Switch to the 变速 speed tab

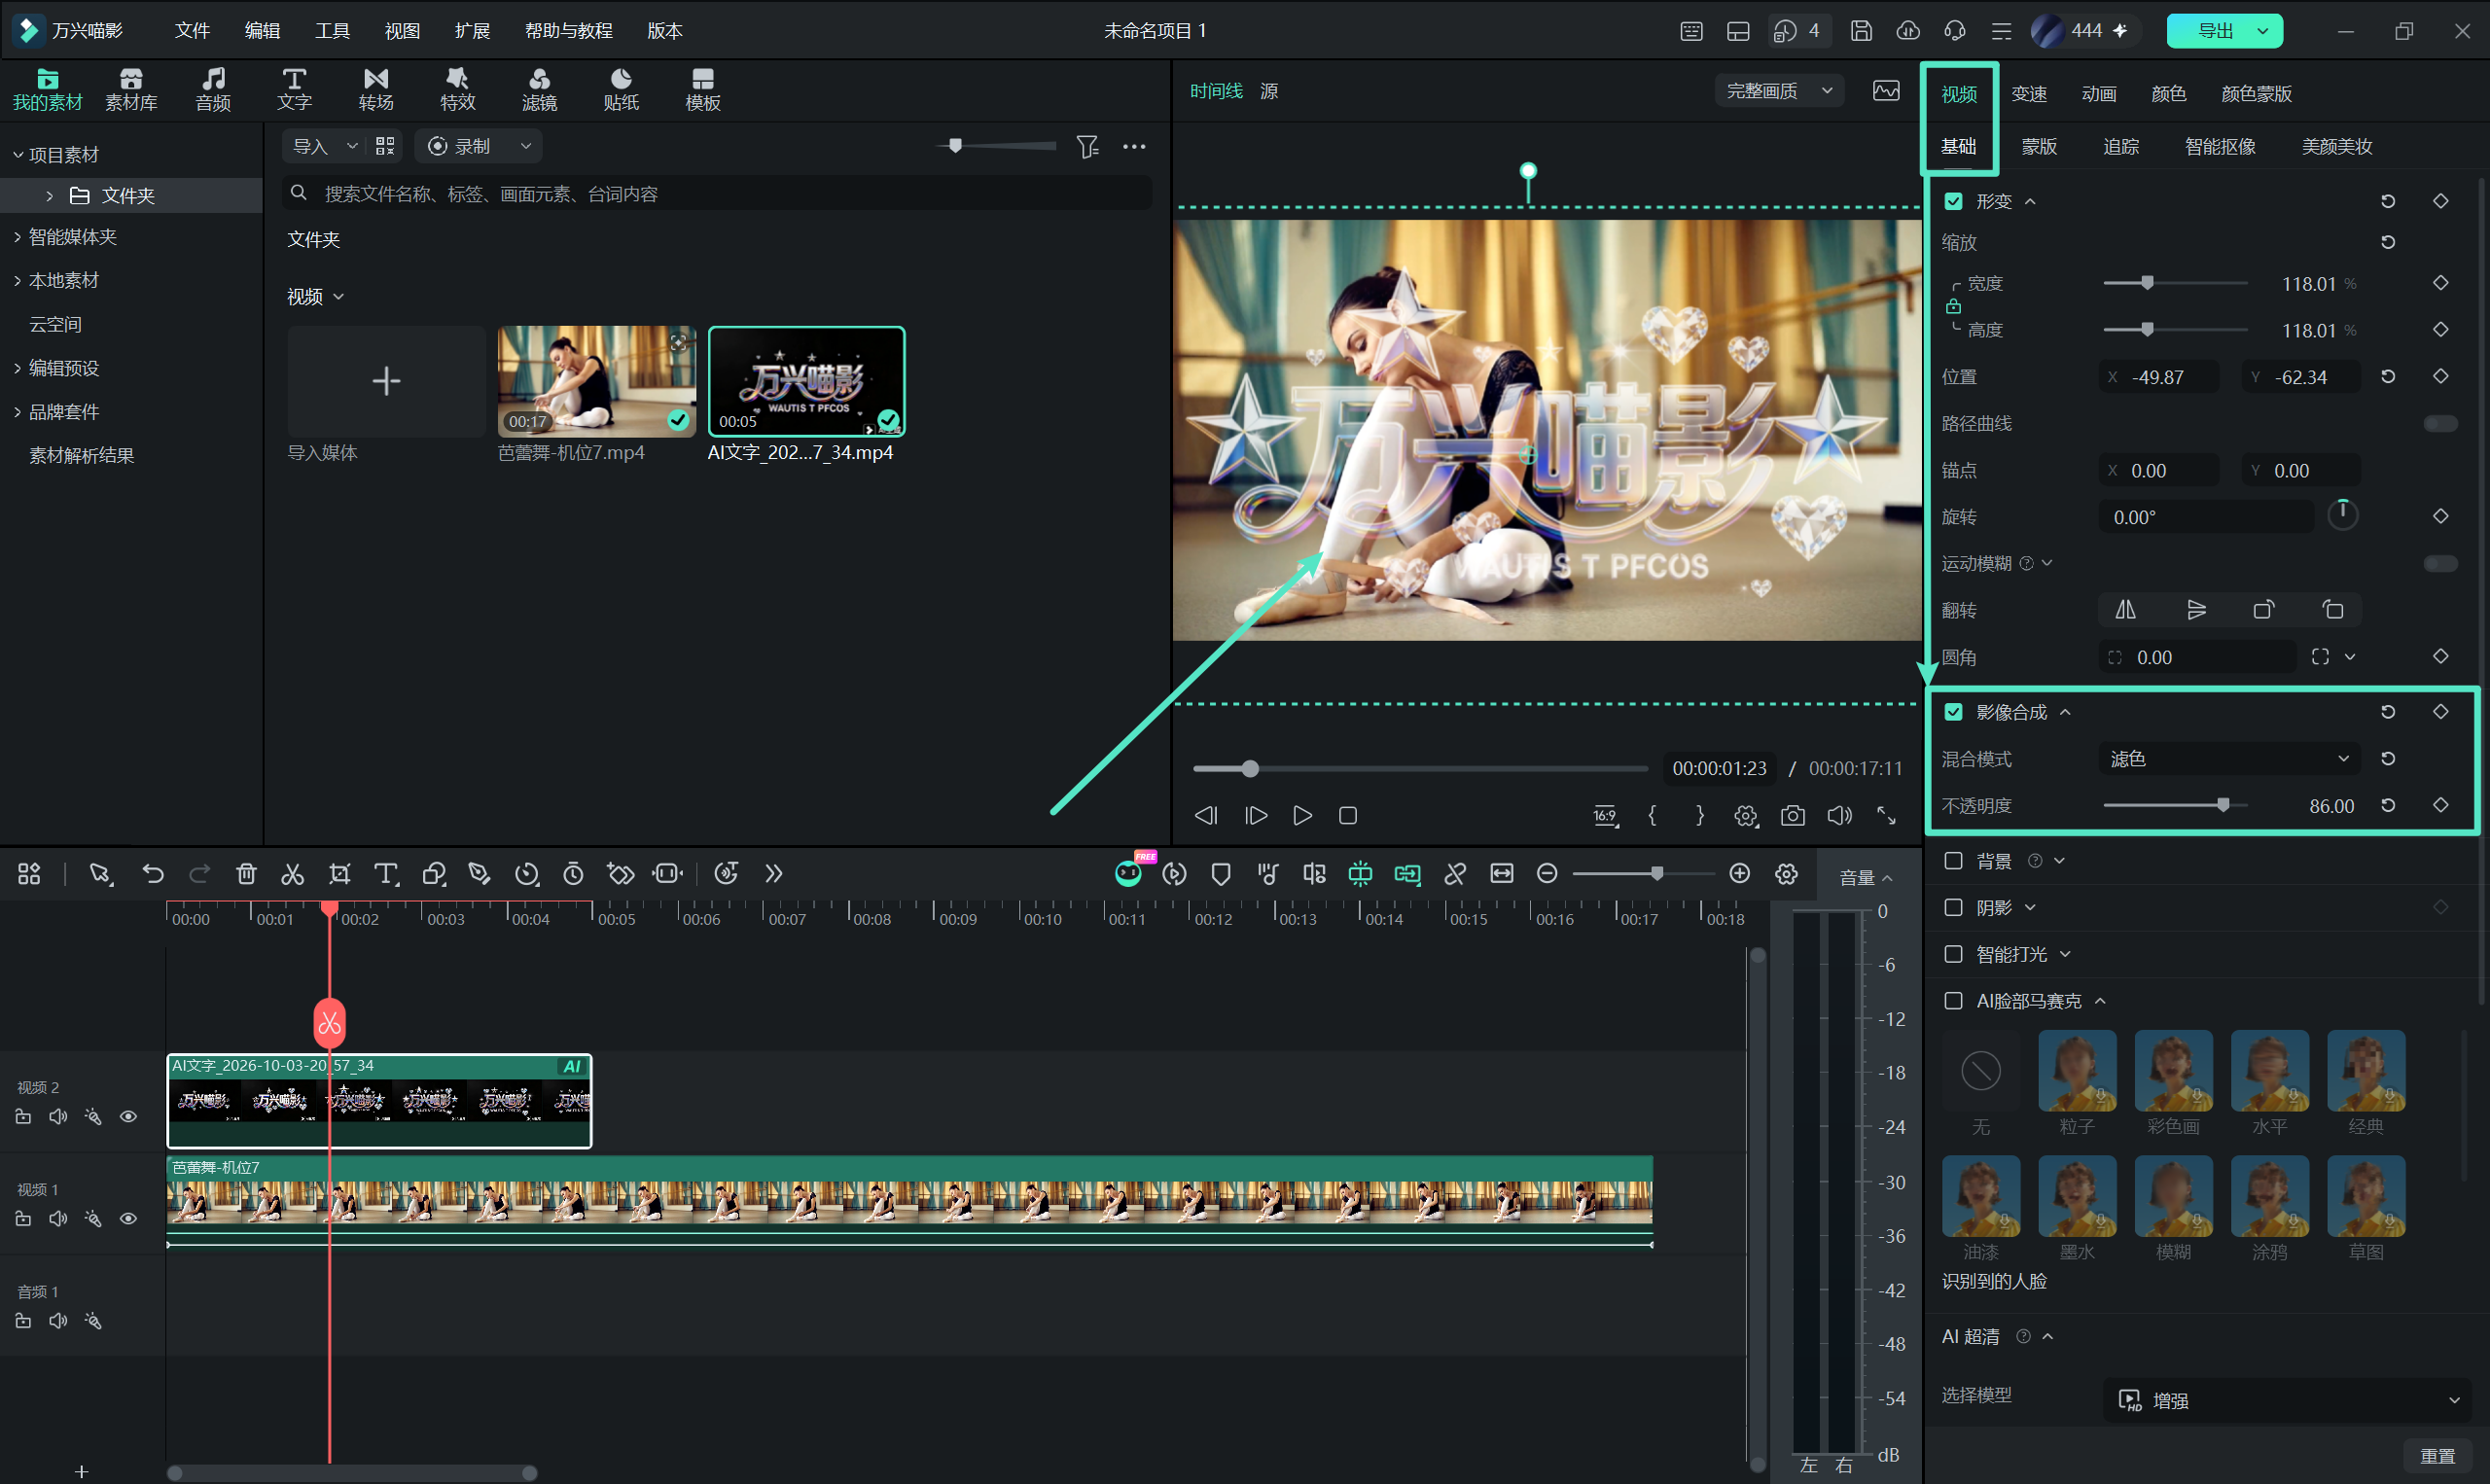tap(2029, 94)
